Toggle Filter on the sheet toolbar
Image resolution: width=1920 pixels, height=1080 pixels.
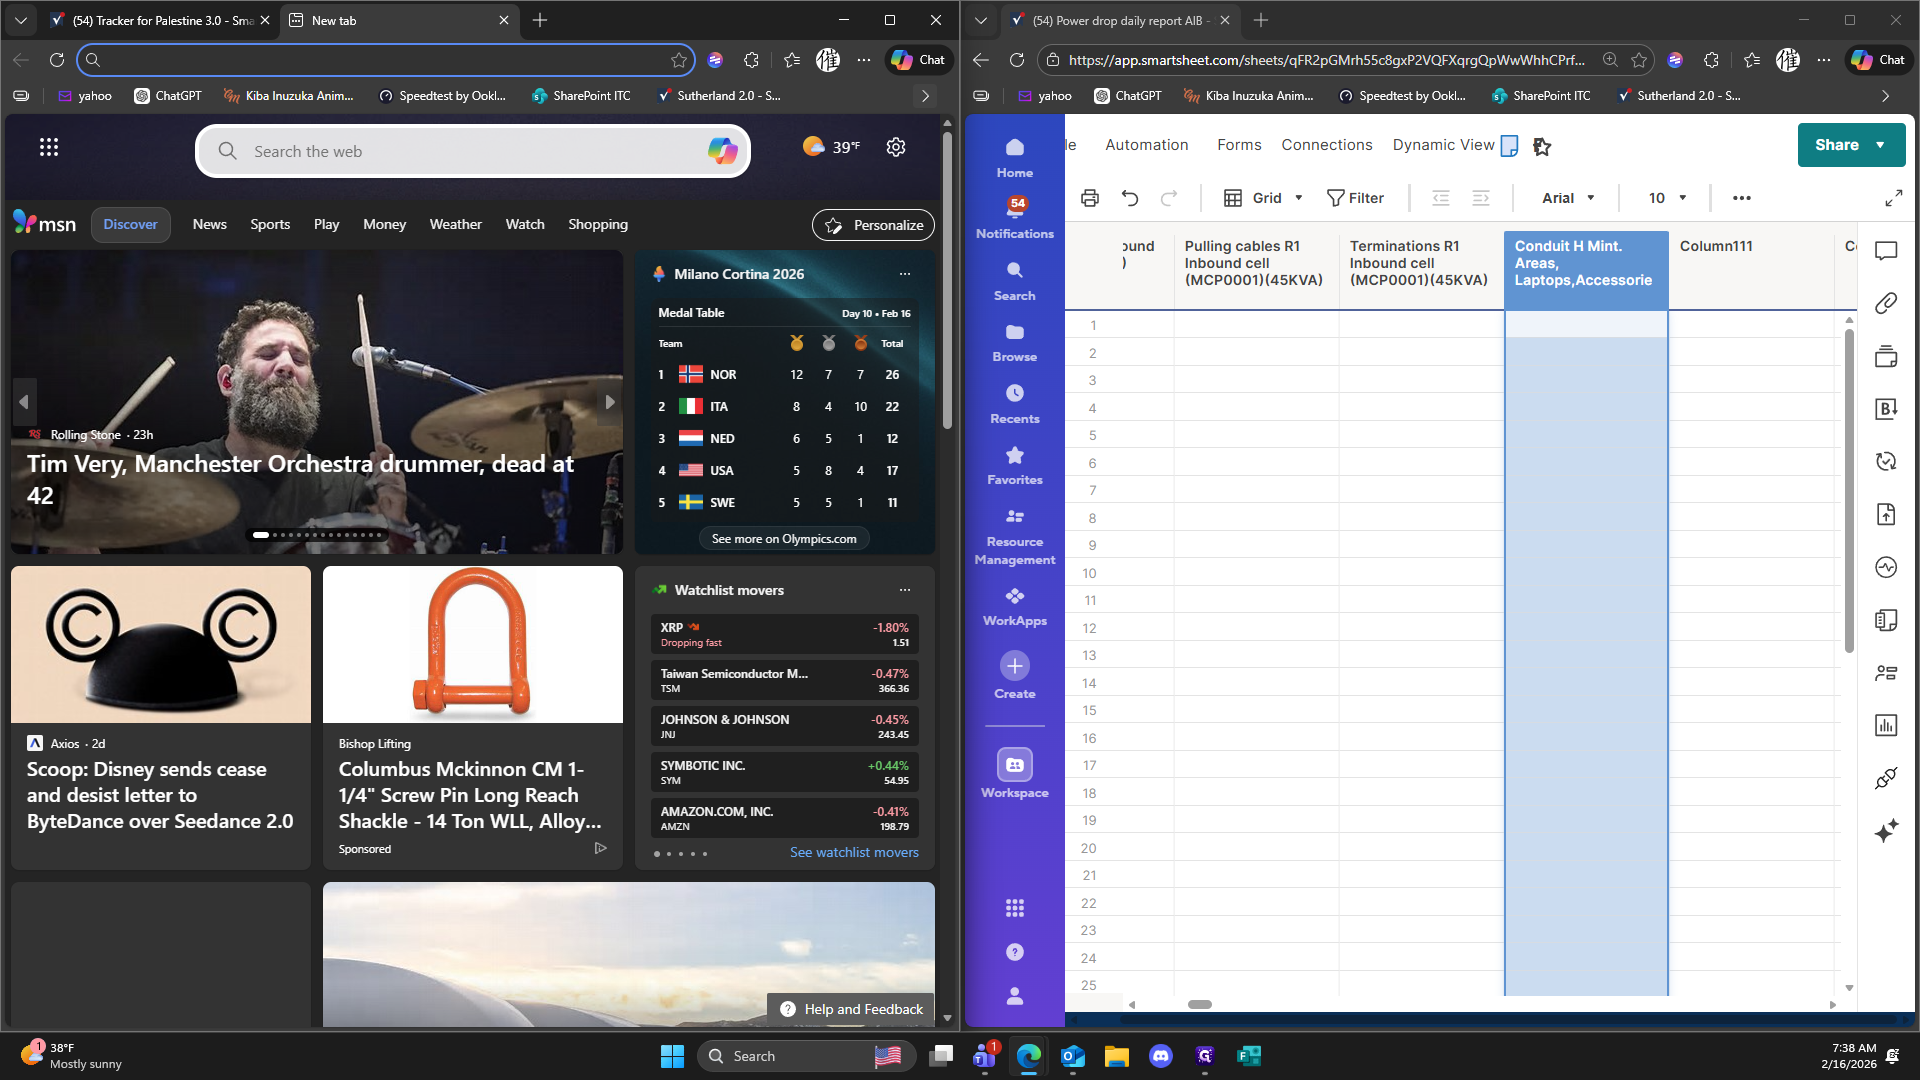1355,198
